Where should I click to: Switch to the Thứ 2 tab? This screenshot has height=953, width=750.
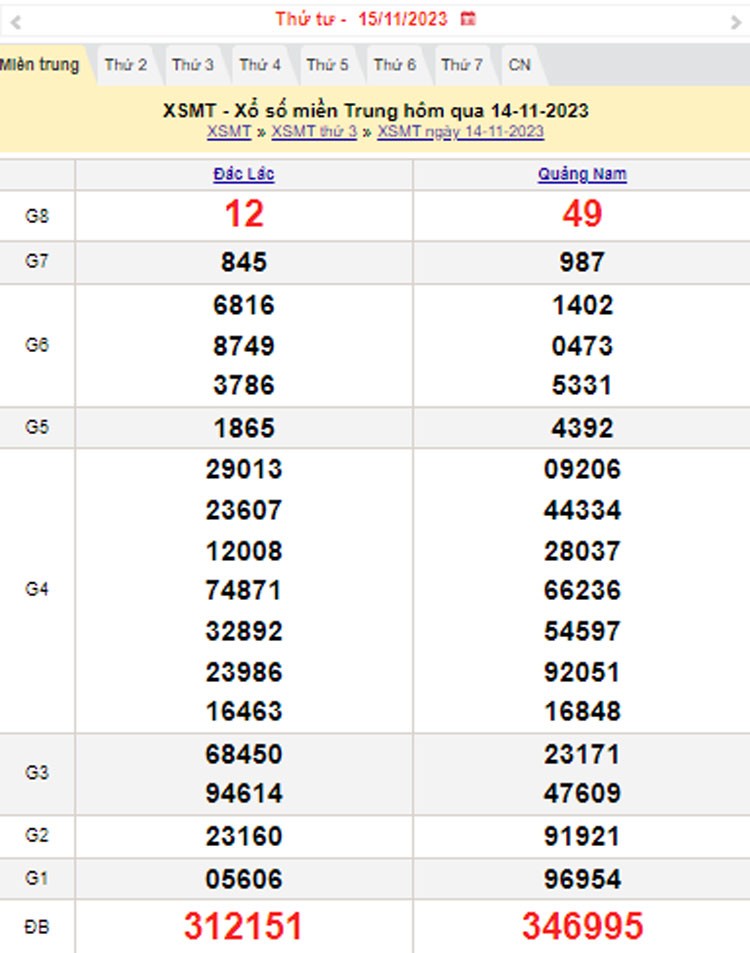tap(126, 65)
